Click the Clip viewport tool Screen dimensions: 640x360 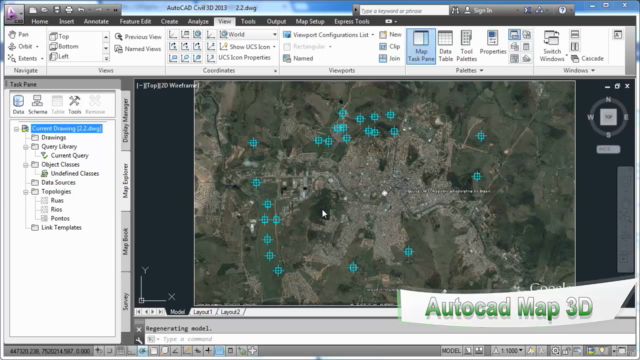390,47
